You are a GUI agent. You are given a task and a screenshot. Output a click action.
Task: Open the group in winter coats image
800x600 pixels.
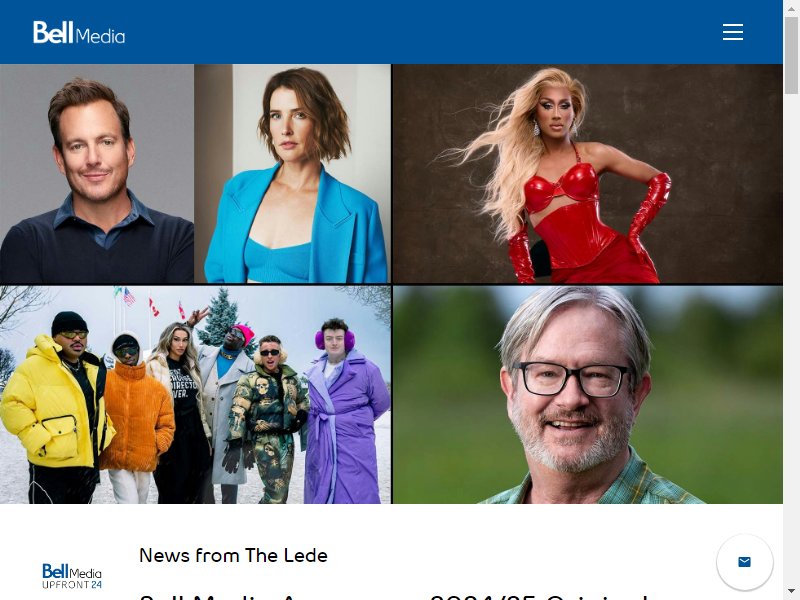(x=195, y=395)
